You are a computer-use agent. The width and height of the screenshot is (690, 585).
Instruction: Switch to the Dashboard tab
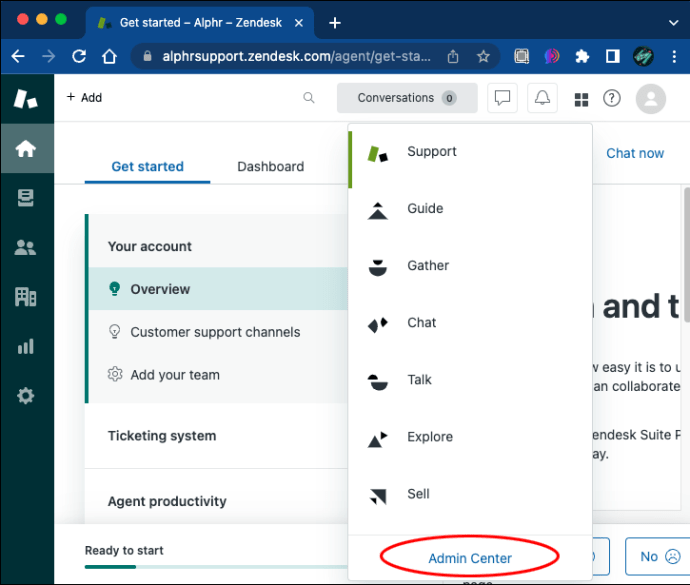click(x=271, y=167)
